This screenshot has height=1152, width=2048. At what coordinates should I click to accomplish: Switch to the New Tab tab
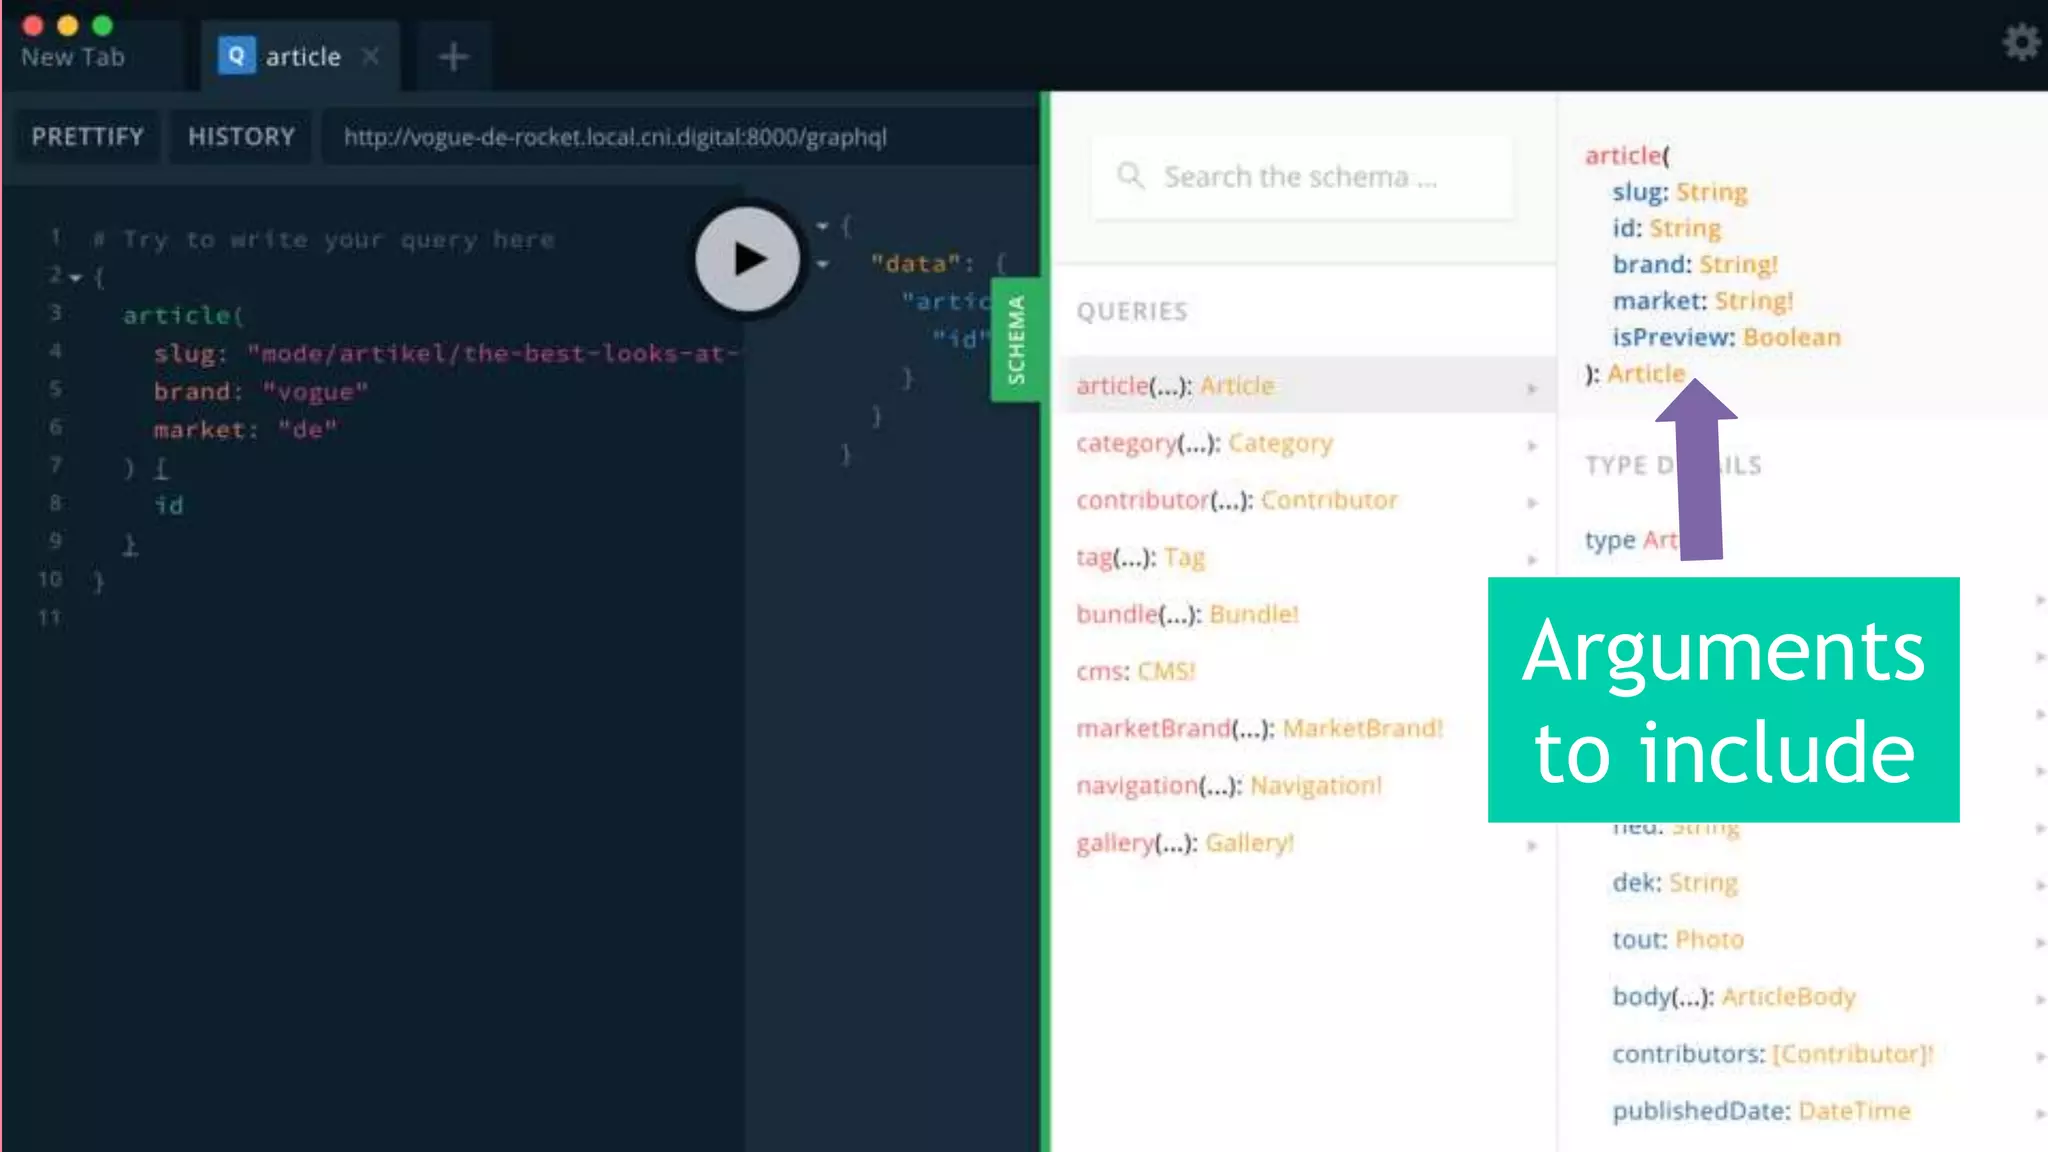coord(73,57)
